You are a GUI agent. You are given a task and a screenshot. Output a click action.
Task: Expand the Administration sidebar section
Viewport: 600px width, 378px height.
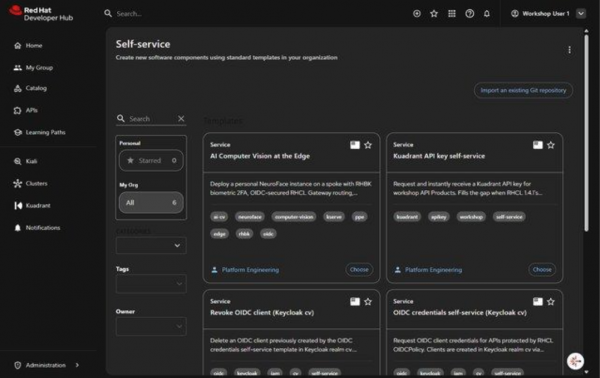[47, 365]
